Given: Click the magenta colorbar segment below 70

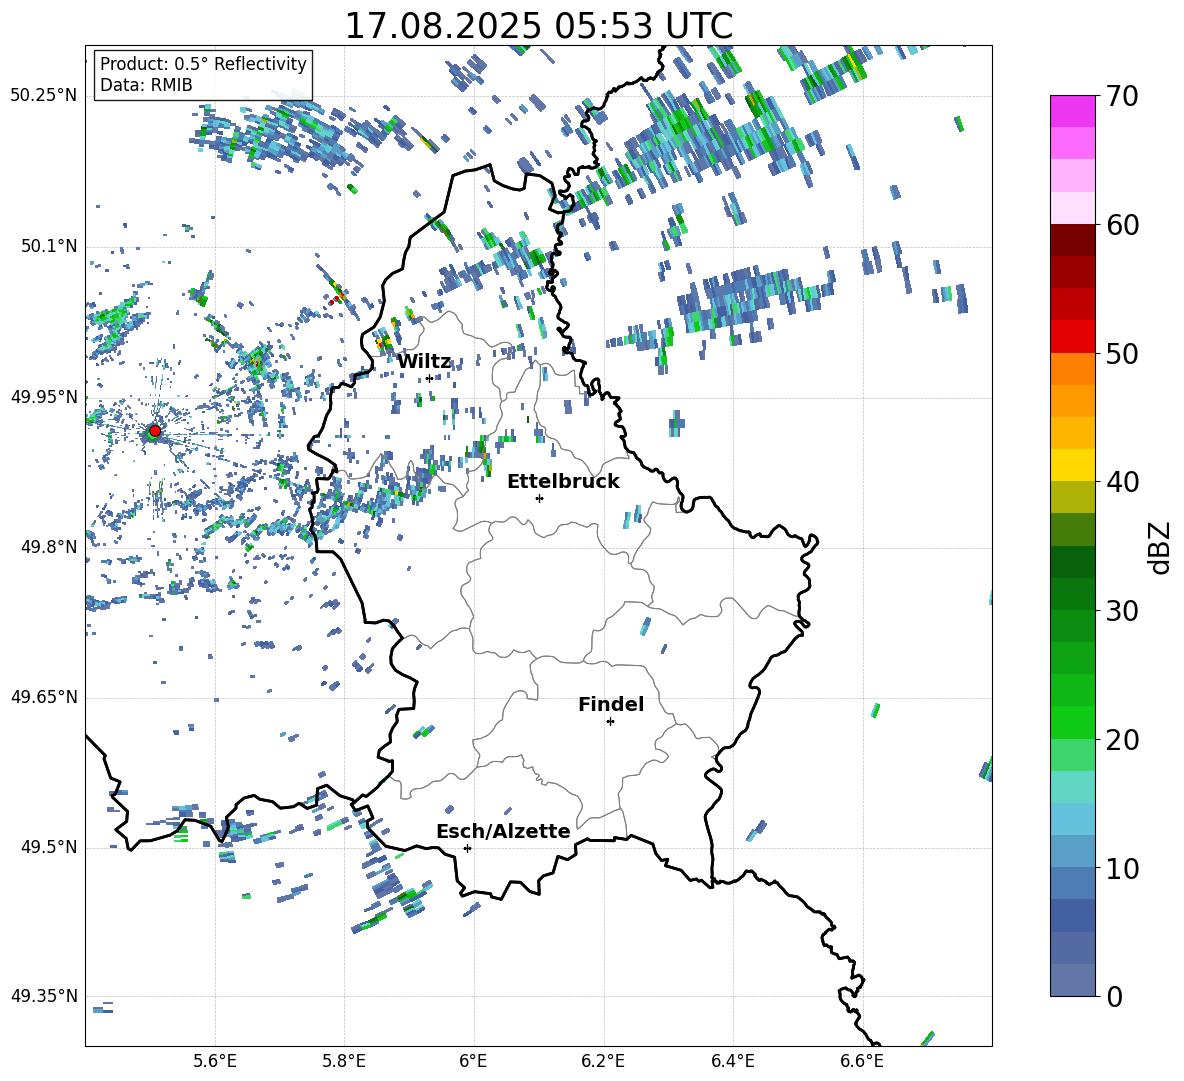Looking at the screenshot, I should click(1072, 111).
